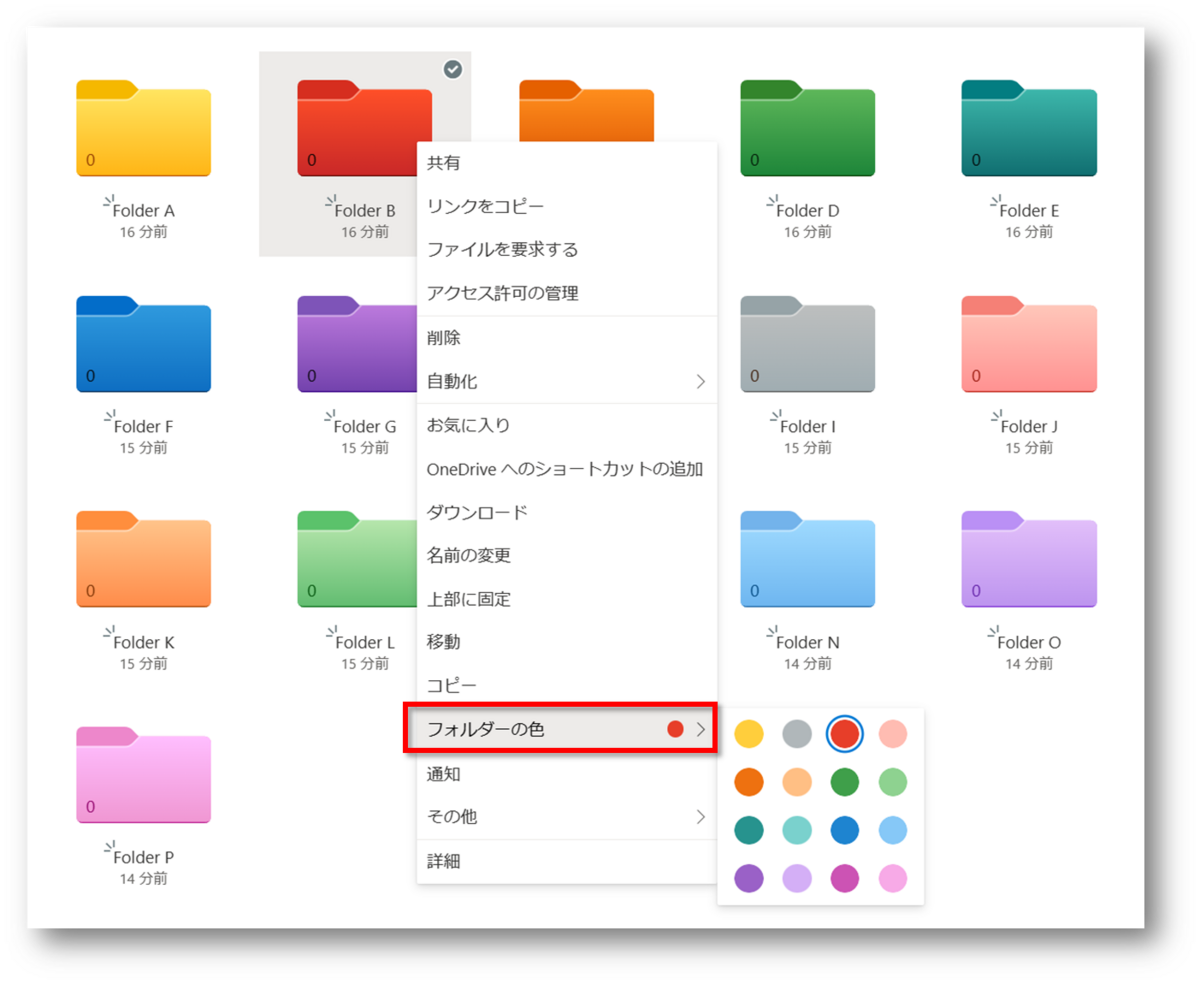Select リンクをコピー menu entry
This screenshot has width=1200, height=984.
567,206
